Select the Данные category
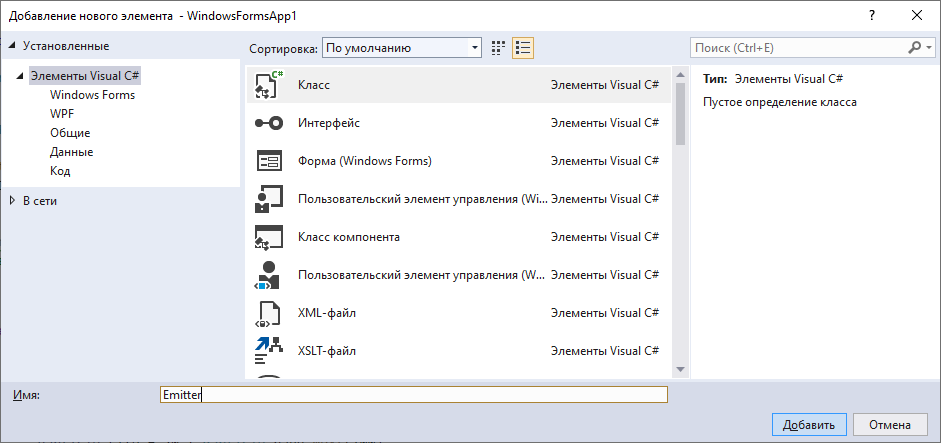 (71, 152)
